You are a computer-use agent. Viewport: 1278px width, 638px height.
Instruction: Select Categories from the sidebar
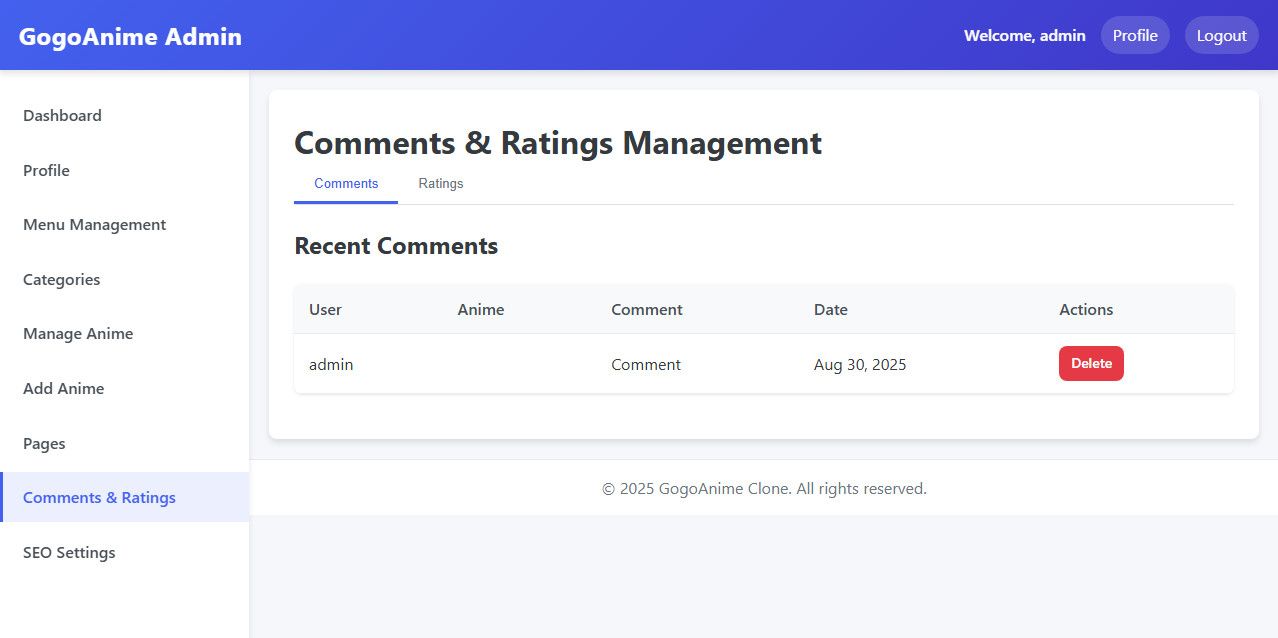61,279
